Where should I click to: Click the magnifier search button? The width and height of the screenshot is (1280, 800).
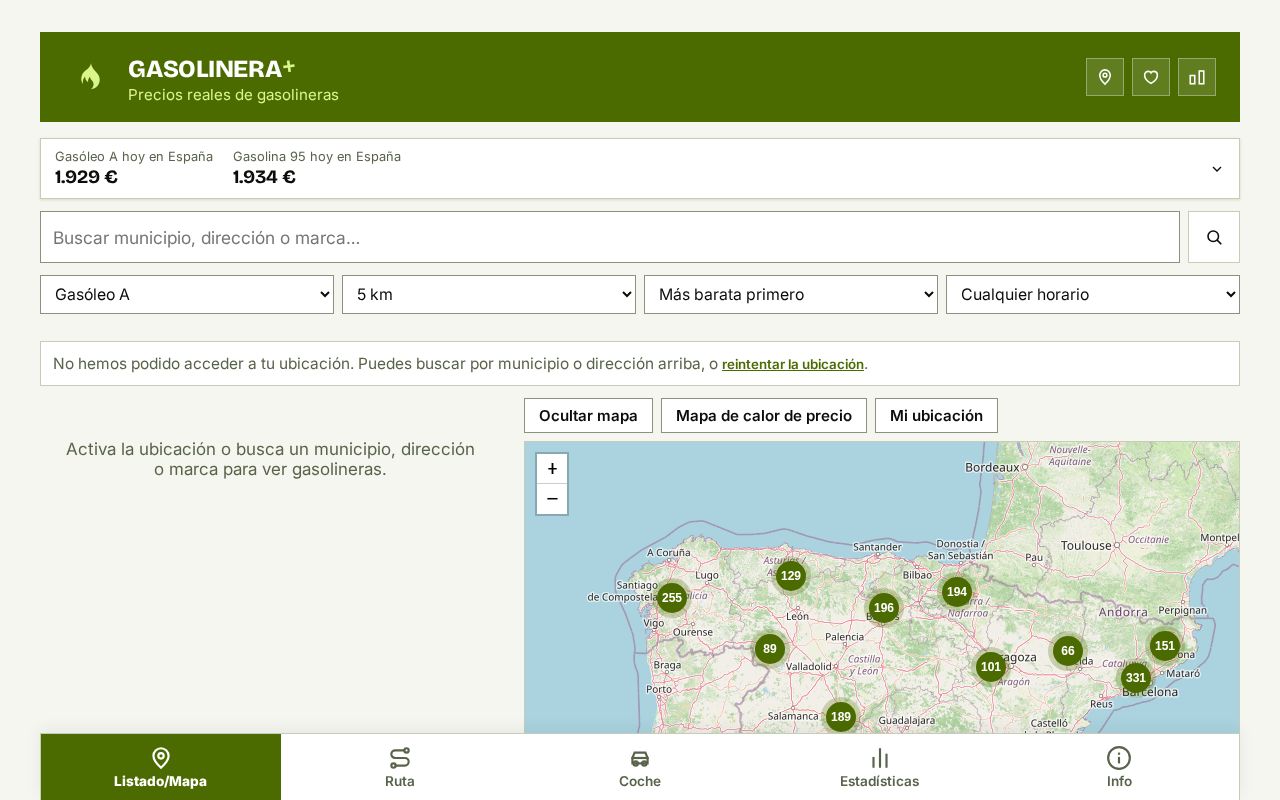tap(1214, 237)
